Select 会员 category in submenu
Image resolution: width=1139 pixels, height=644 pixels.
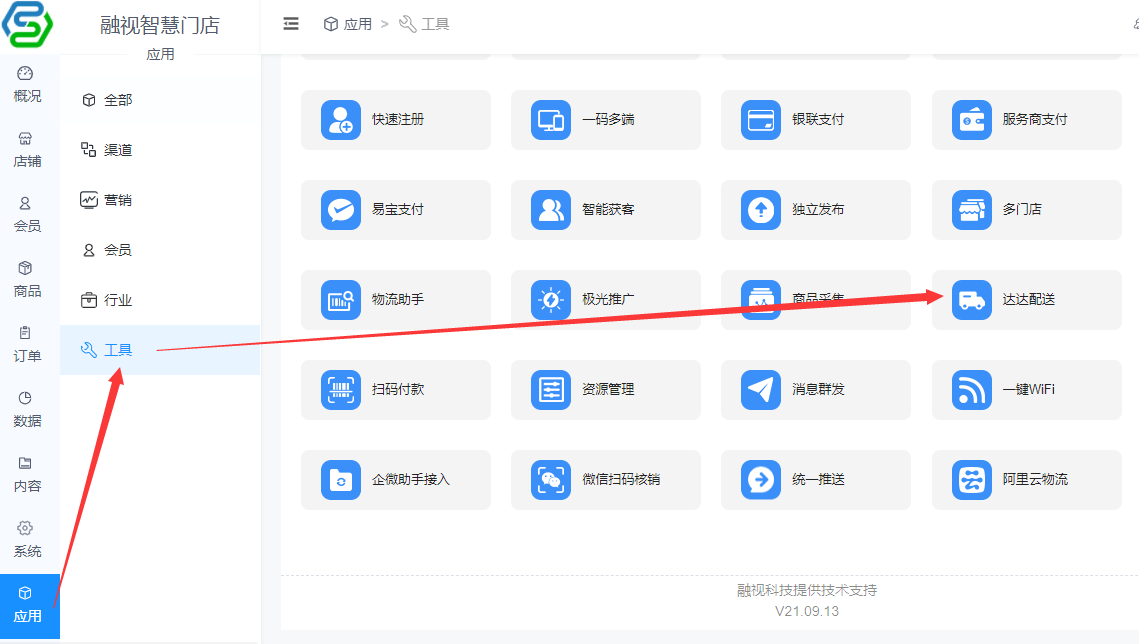pos(160,250)
